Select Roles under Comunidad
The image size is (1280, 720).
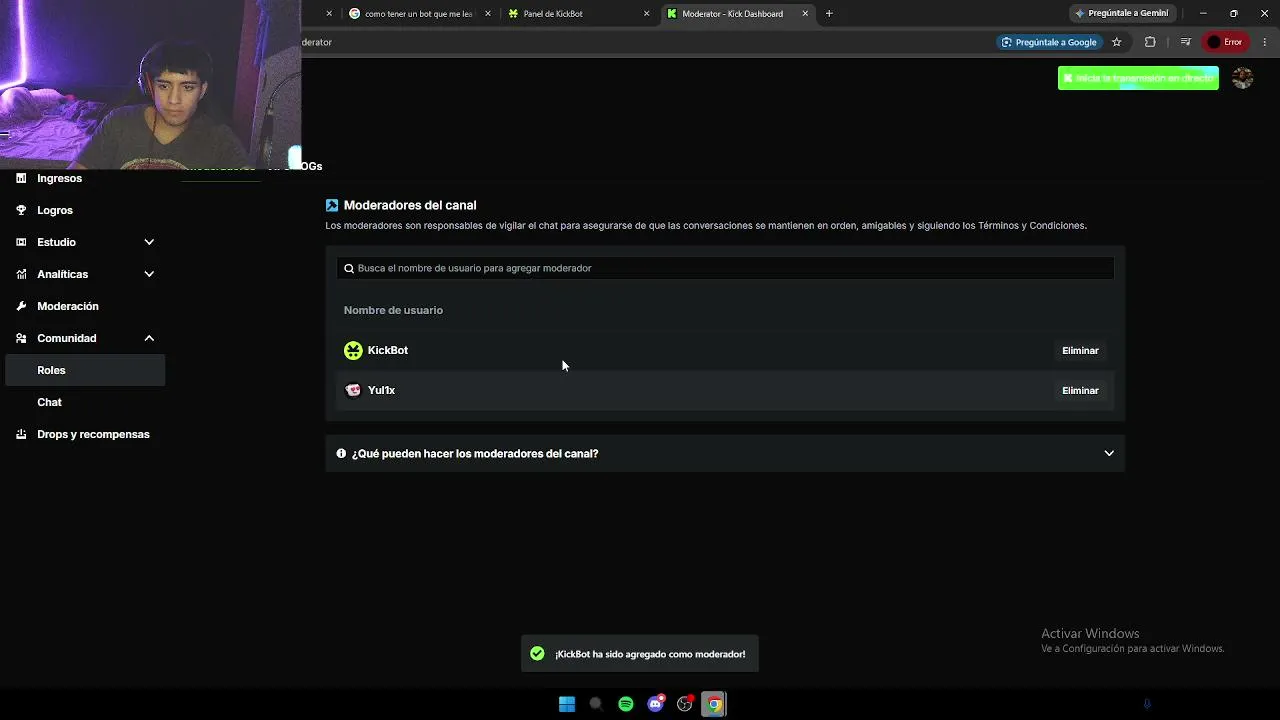pyautogui.click(x=85, y=370)
